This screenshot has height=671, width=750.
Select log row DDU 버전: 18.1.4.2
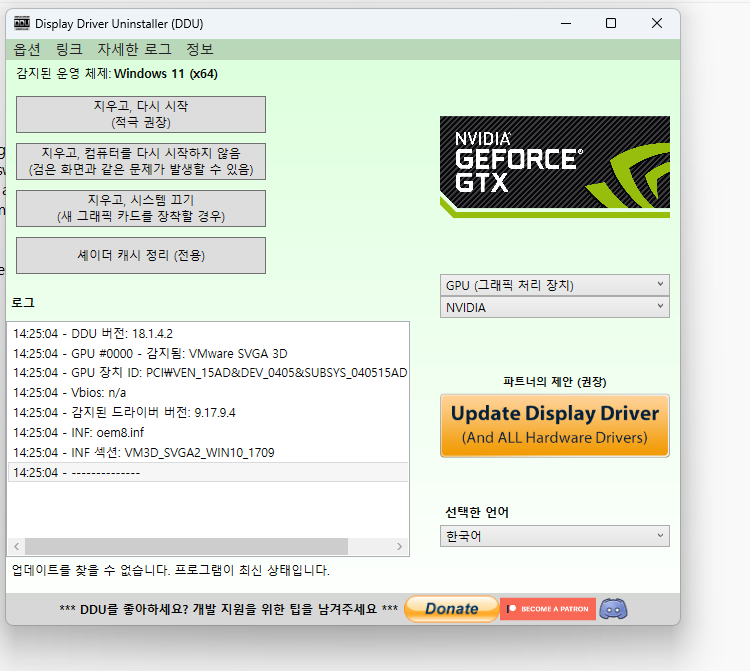point(208,333)
